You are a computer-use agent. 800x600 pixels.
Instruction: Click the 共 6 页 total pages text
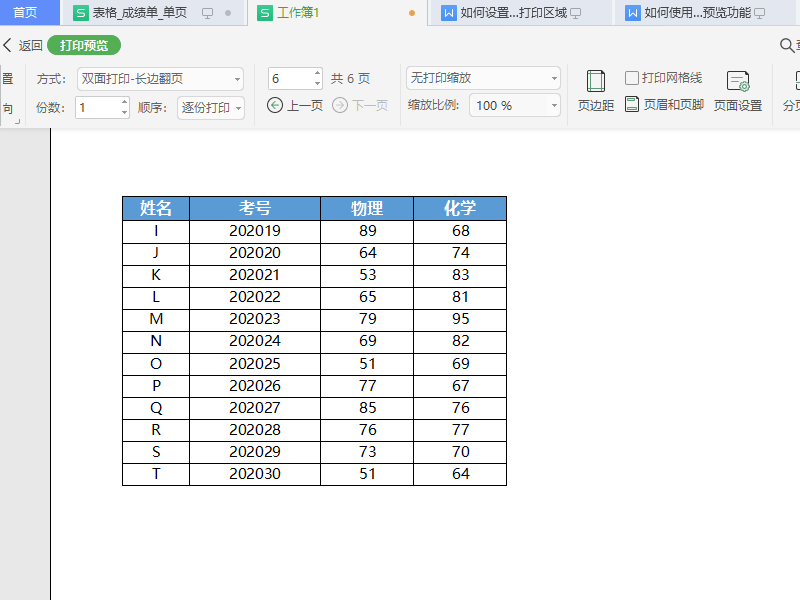[350, 79]
